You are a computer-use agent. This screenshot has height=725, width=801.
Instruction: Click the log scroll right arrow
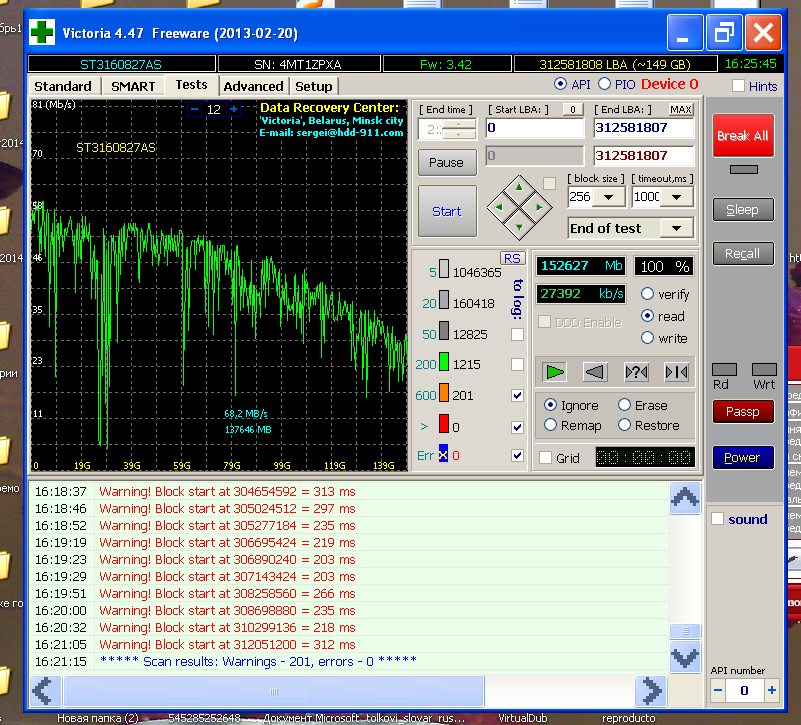(x=651, y=691)
